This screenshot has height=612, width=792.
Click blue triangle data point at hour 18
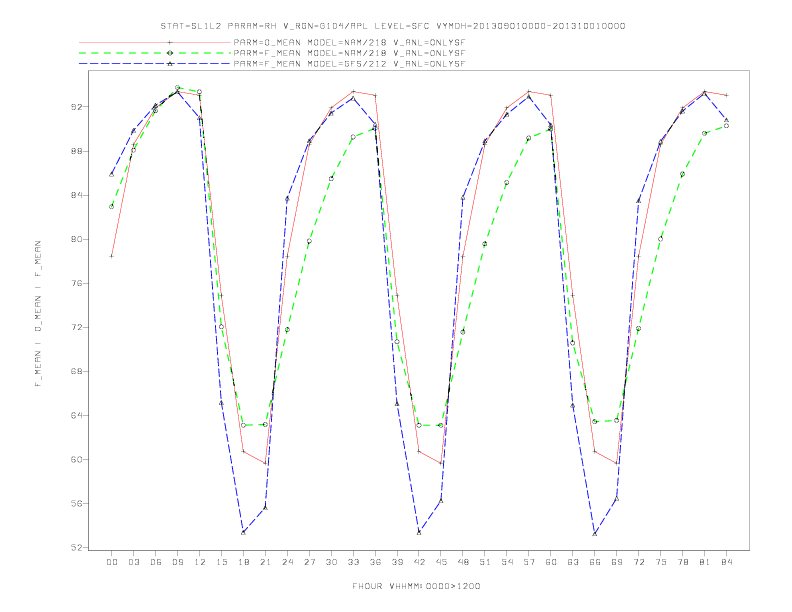[x=243, y=532]
